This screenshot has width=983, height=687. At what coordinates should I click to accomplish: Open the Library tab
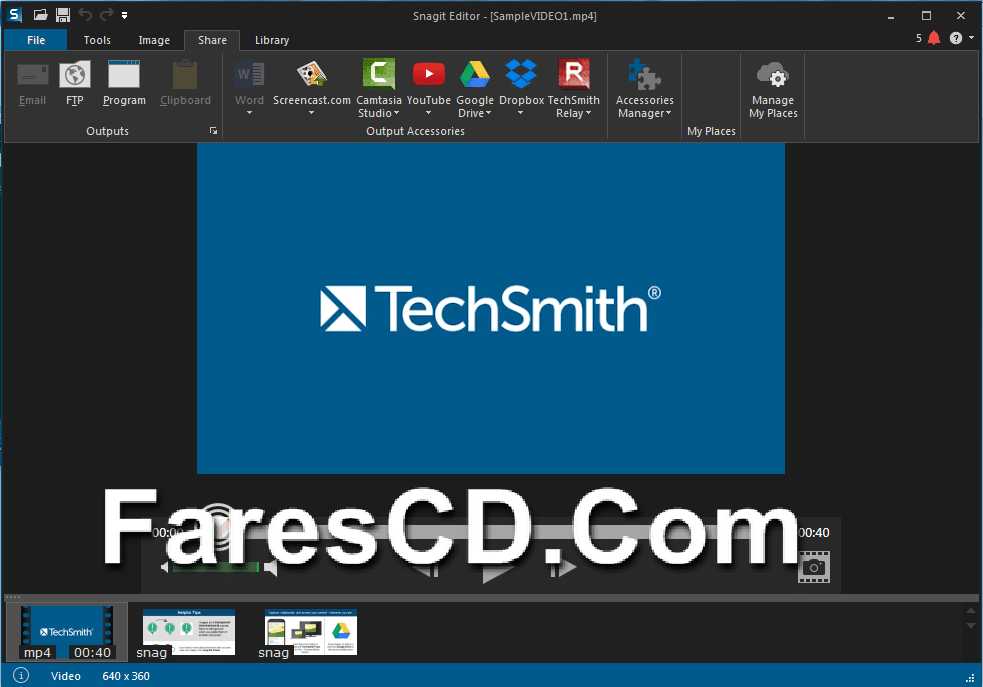tap(272, 40)
